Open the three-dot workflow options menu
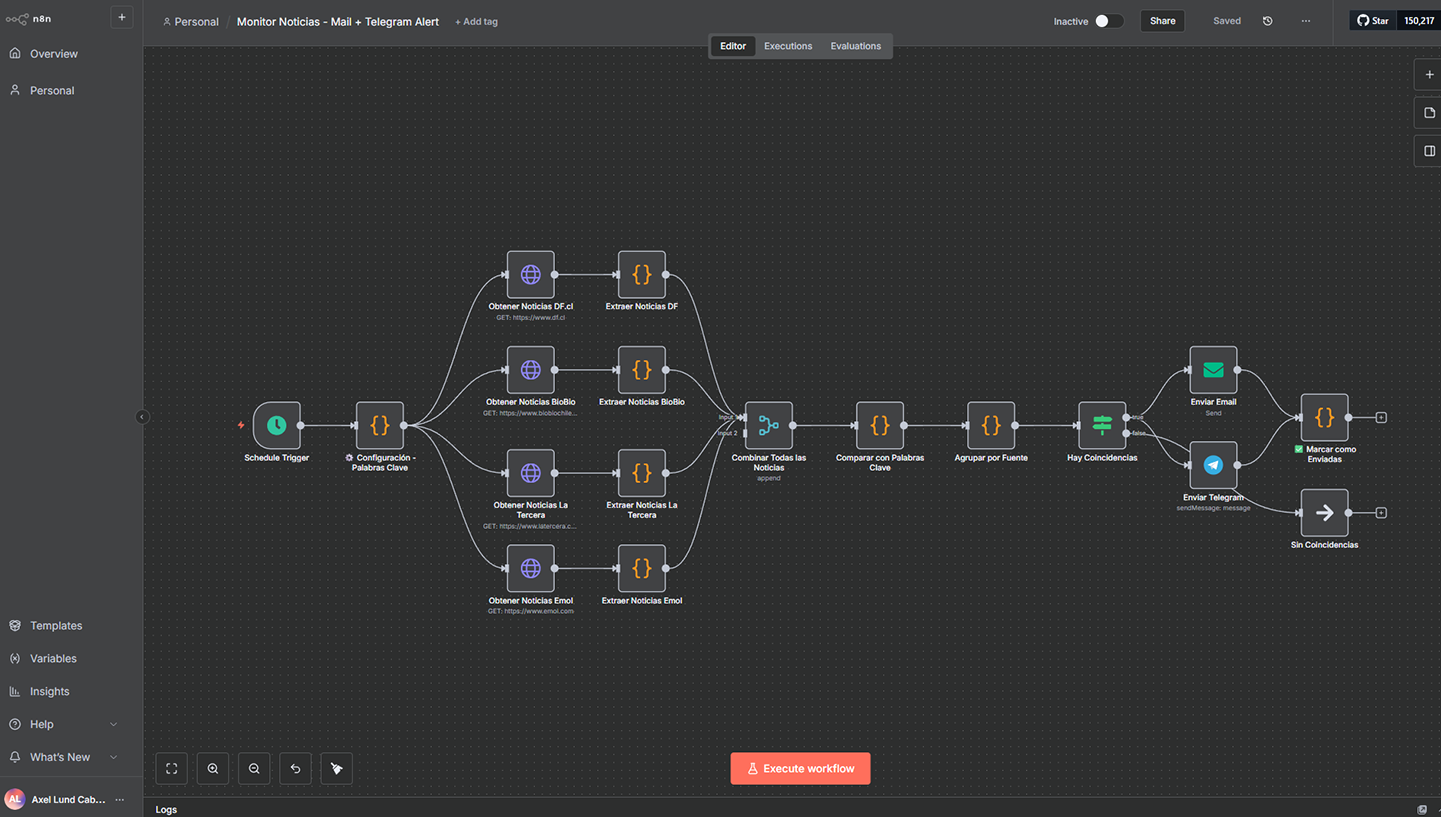The image size is (1441, 817). pyautogui.click(x=1305, y=21)
